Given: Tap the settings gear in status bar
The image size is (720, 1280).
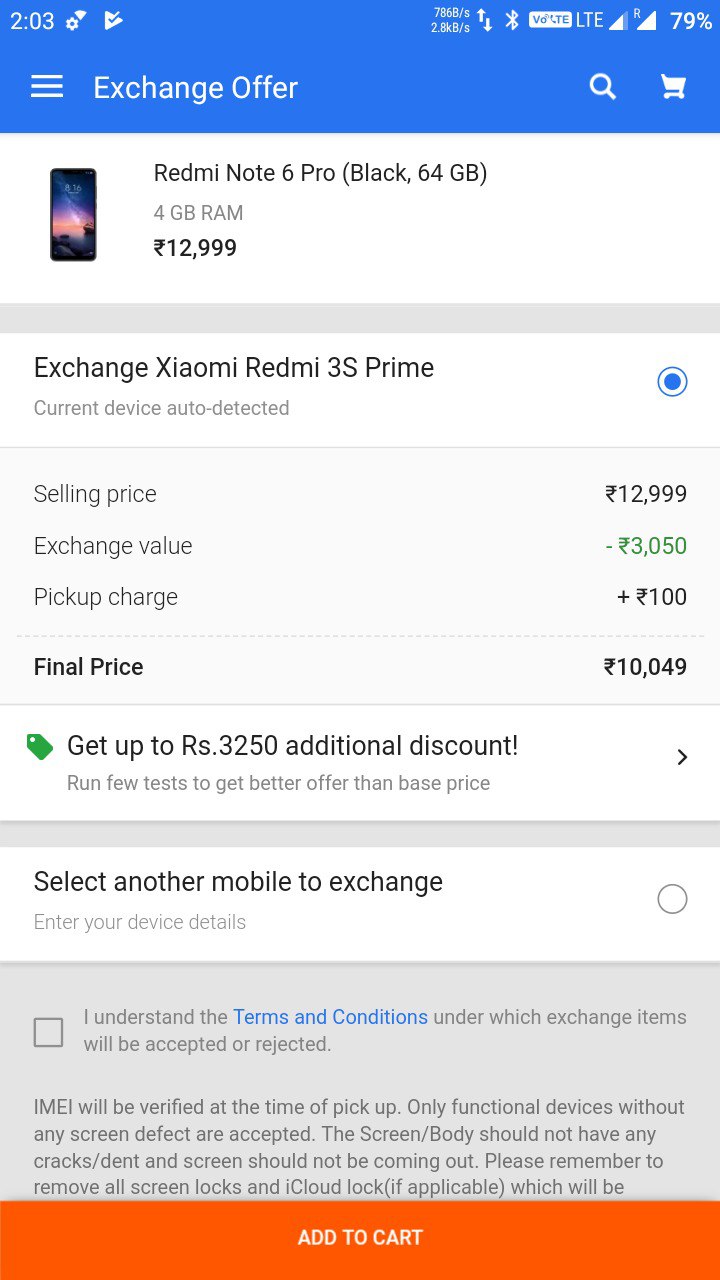Looking at the screenshot, I should click(x=75, y=20).
